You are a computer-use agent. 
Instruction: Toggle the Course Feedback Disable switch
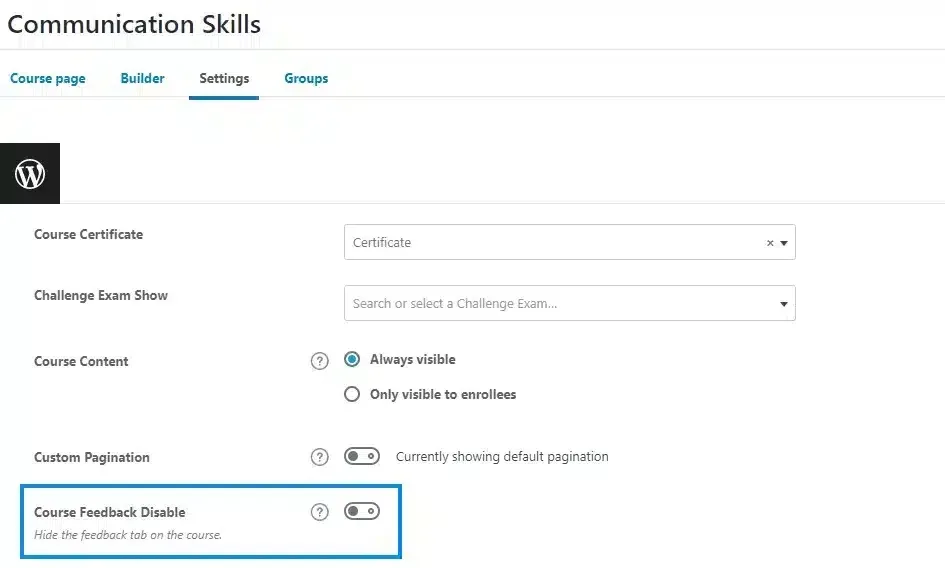tap(362, 511)
